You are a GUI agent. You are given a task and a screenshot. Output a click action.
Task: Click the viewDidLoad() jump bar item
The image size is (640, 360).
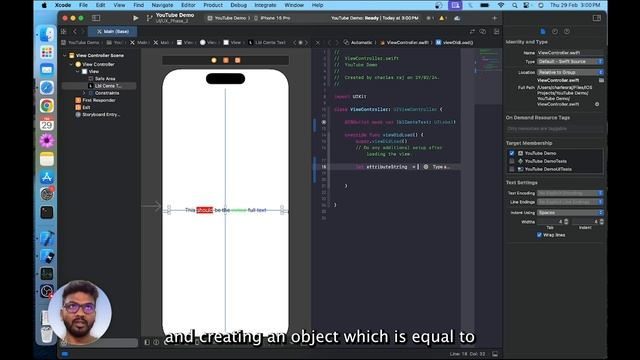coord(454,42)
